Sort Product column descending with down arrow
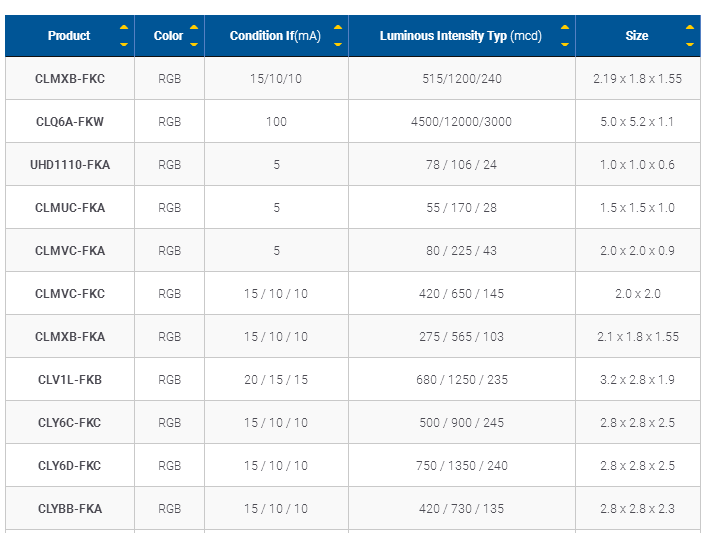 click(124, 44)
